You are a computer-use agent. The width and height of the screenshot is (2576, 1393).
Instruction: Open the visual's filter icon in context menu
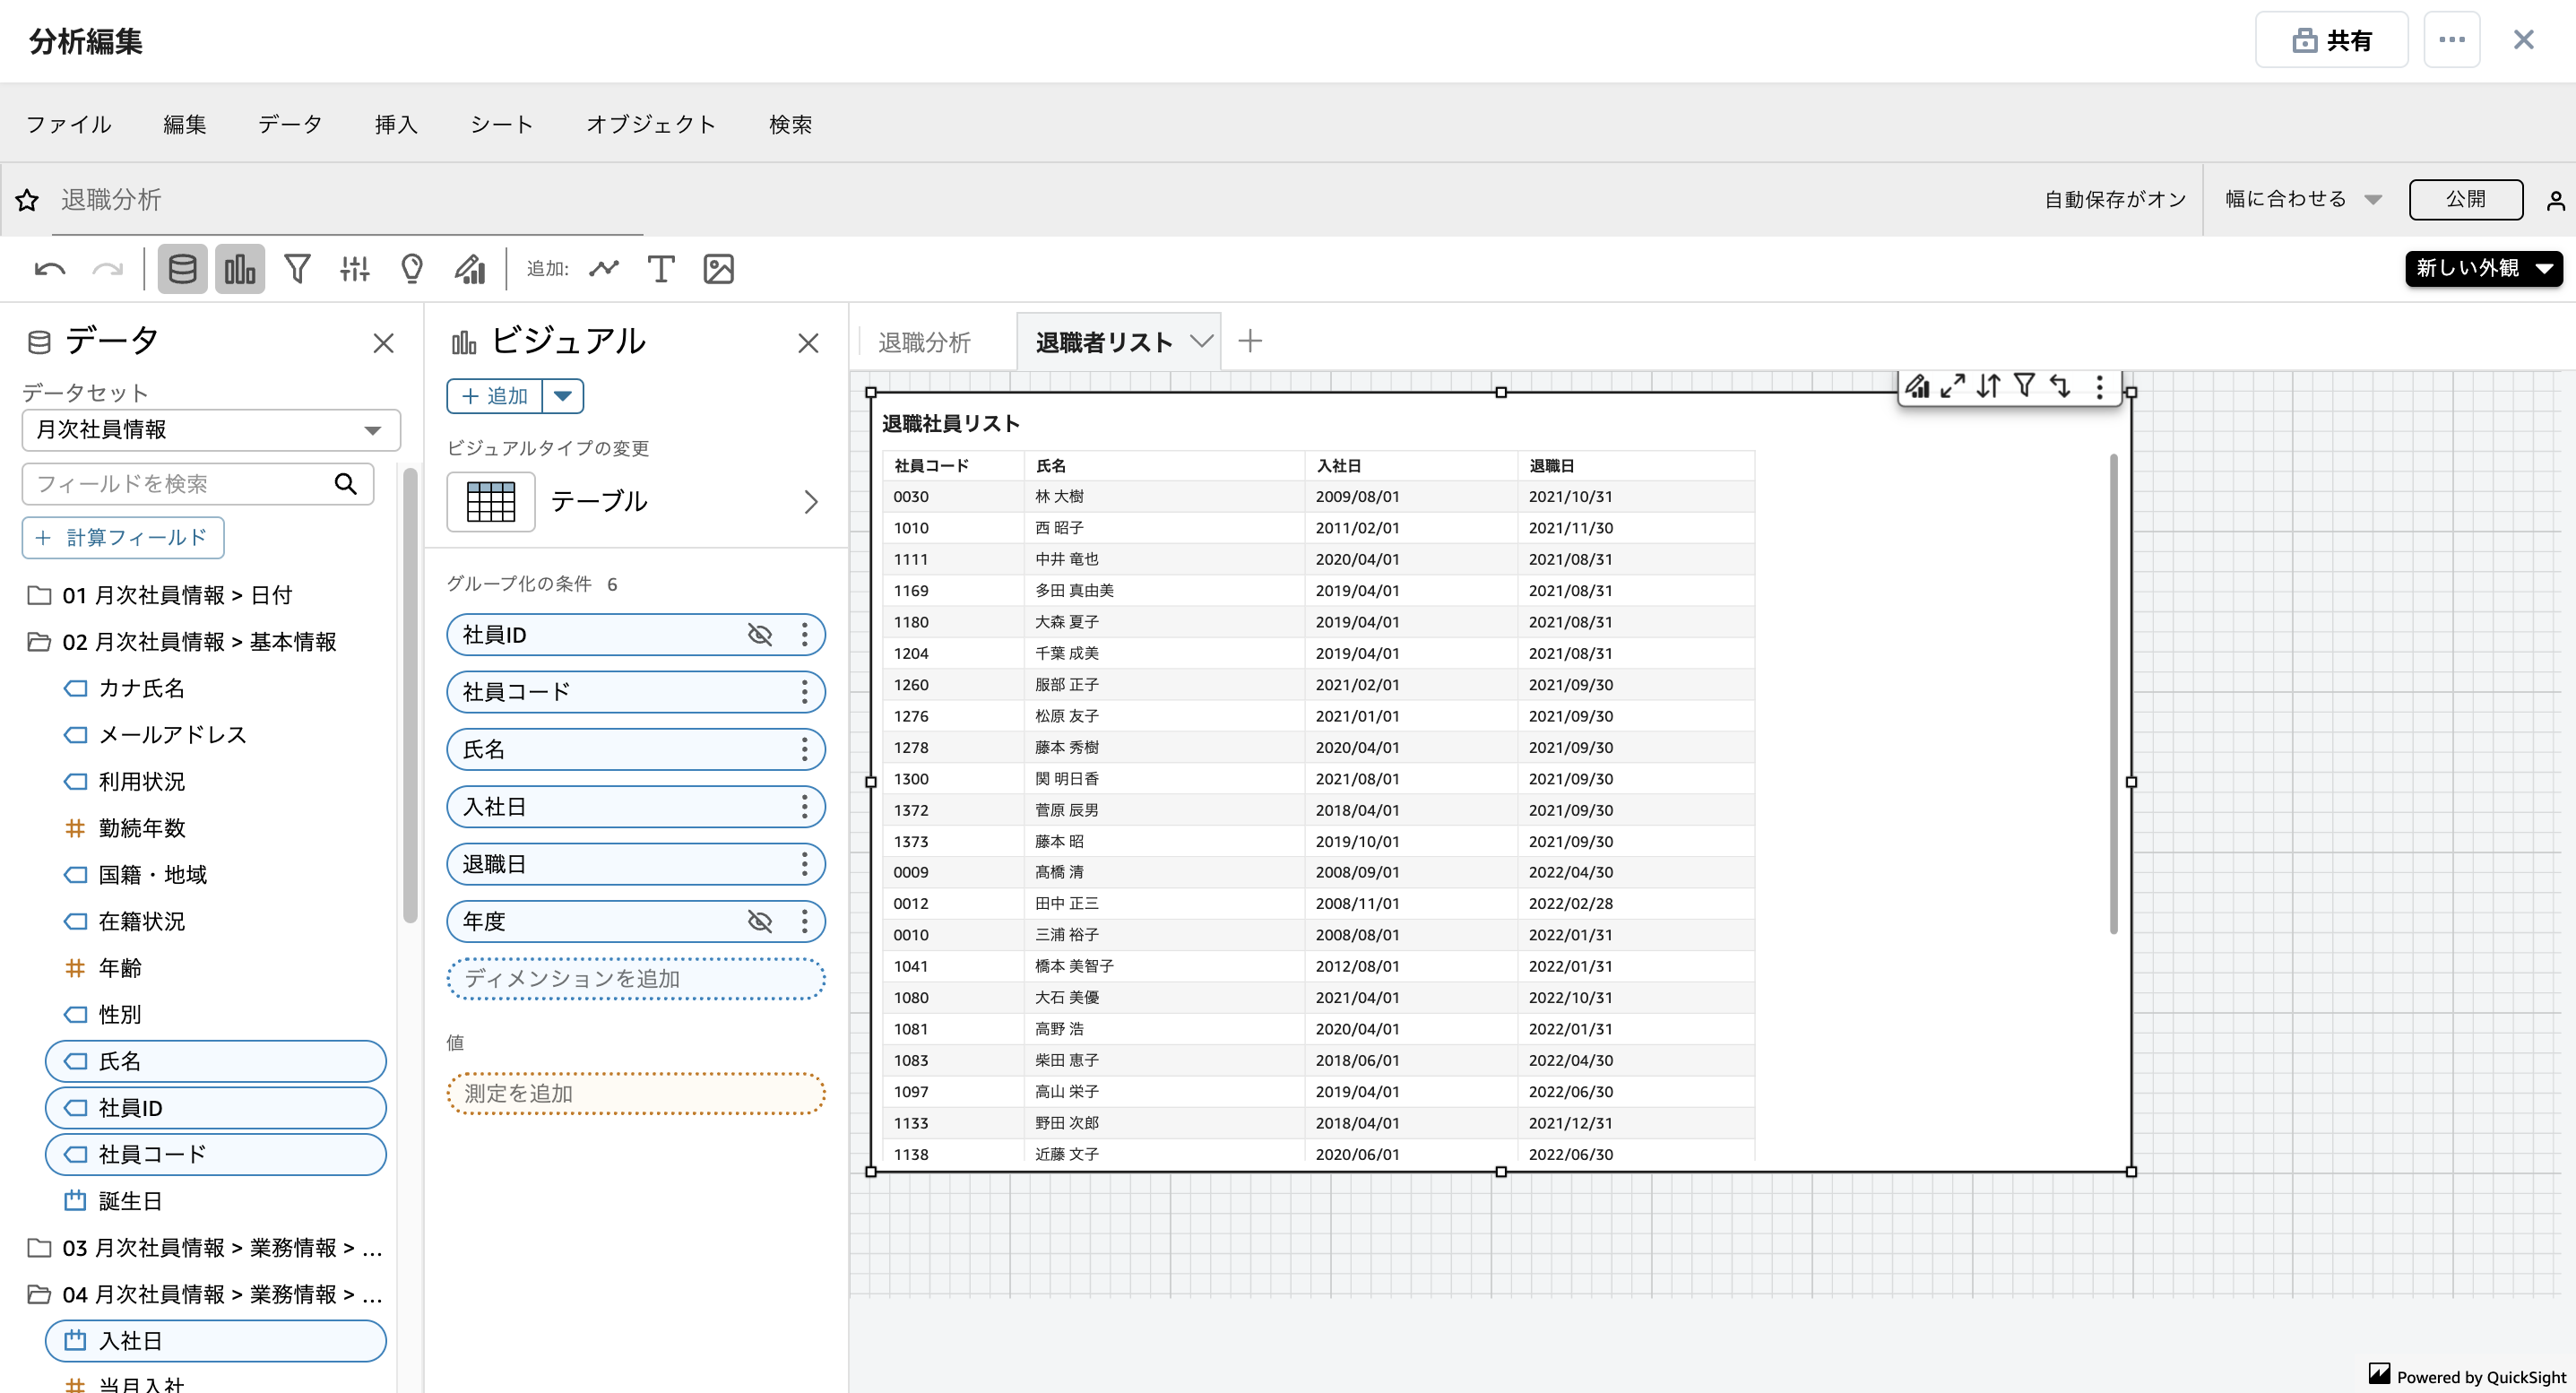tap(2025, 386)
